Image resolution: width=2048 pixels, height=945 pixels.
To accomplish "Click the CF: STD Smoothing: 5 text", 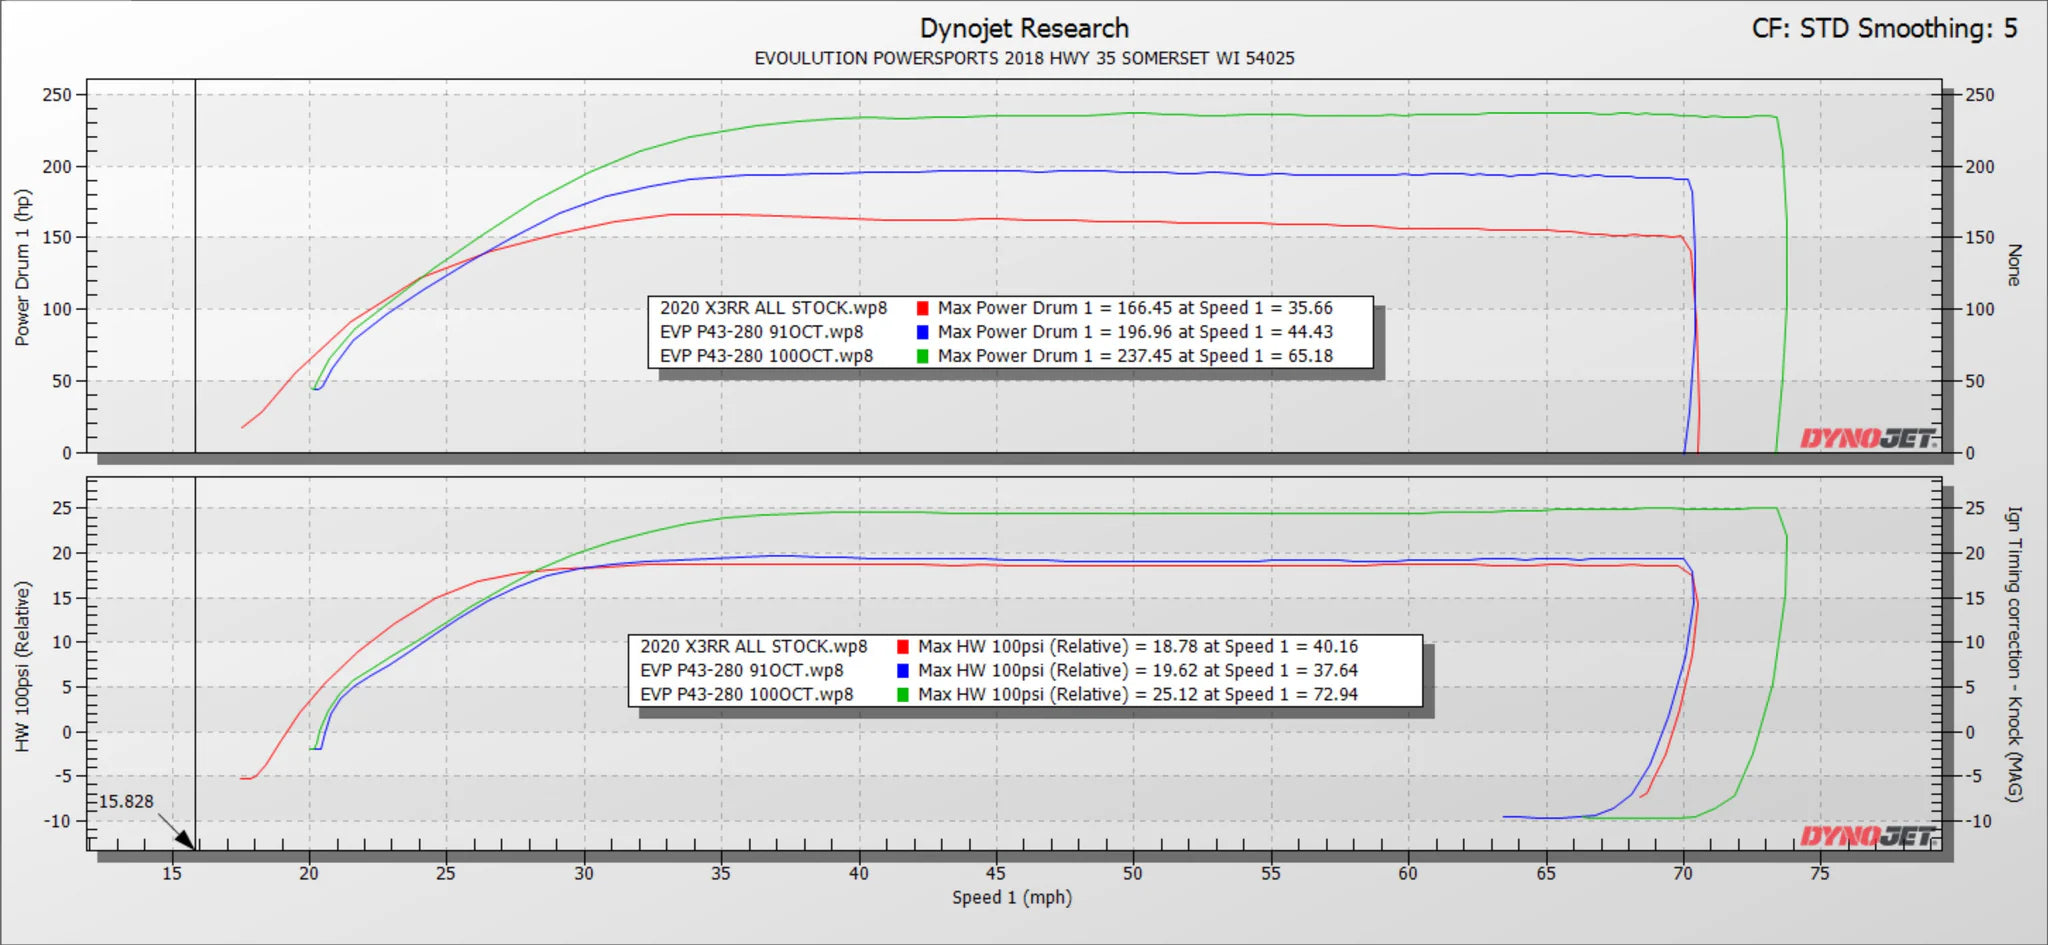I will tap(1884, 28).
